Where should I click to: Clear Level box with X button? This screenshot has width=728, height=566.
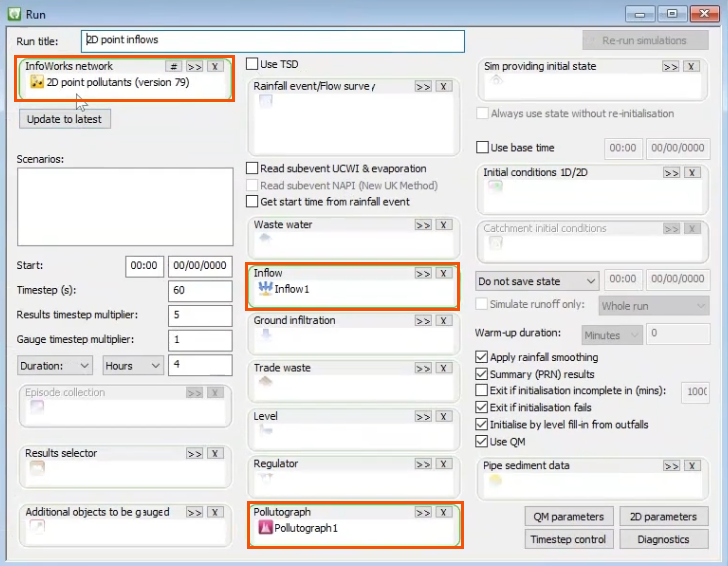443,416
